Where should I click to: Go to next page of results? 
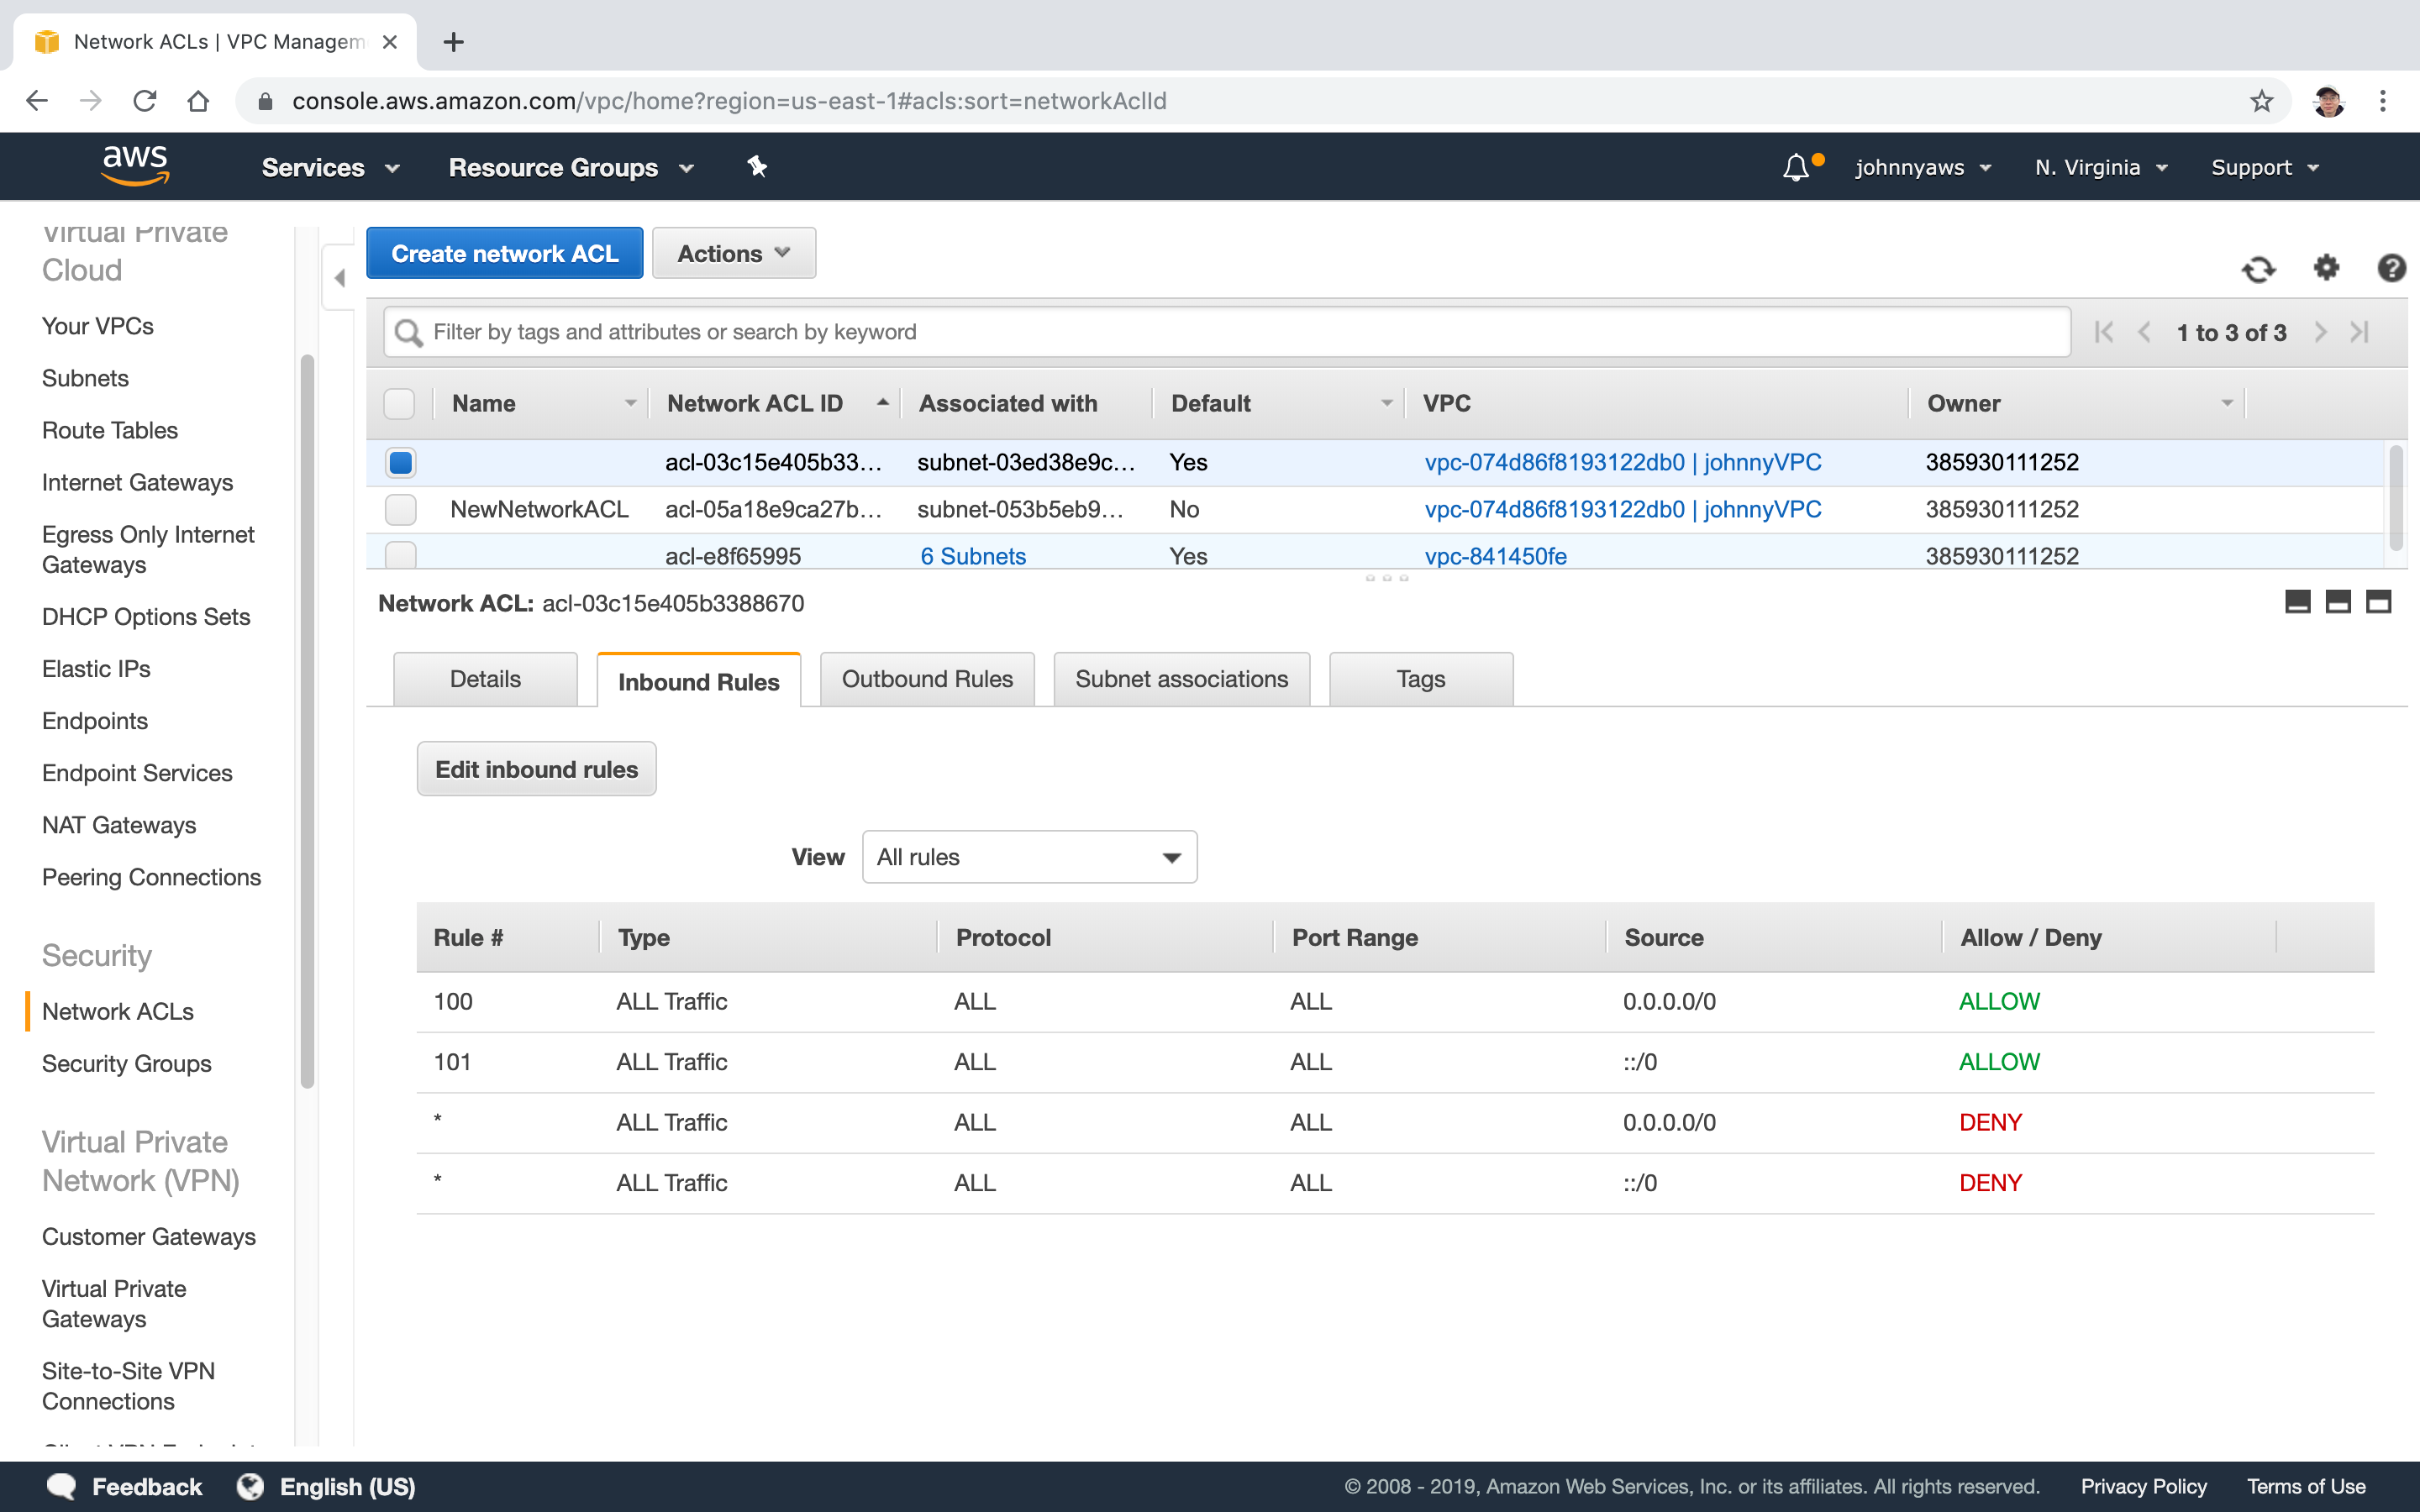[x=2320, y=332]
